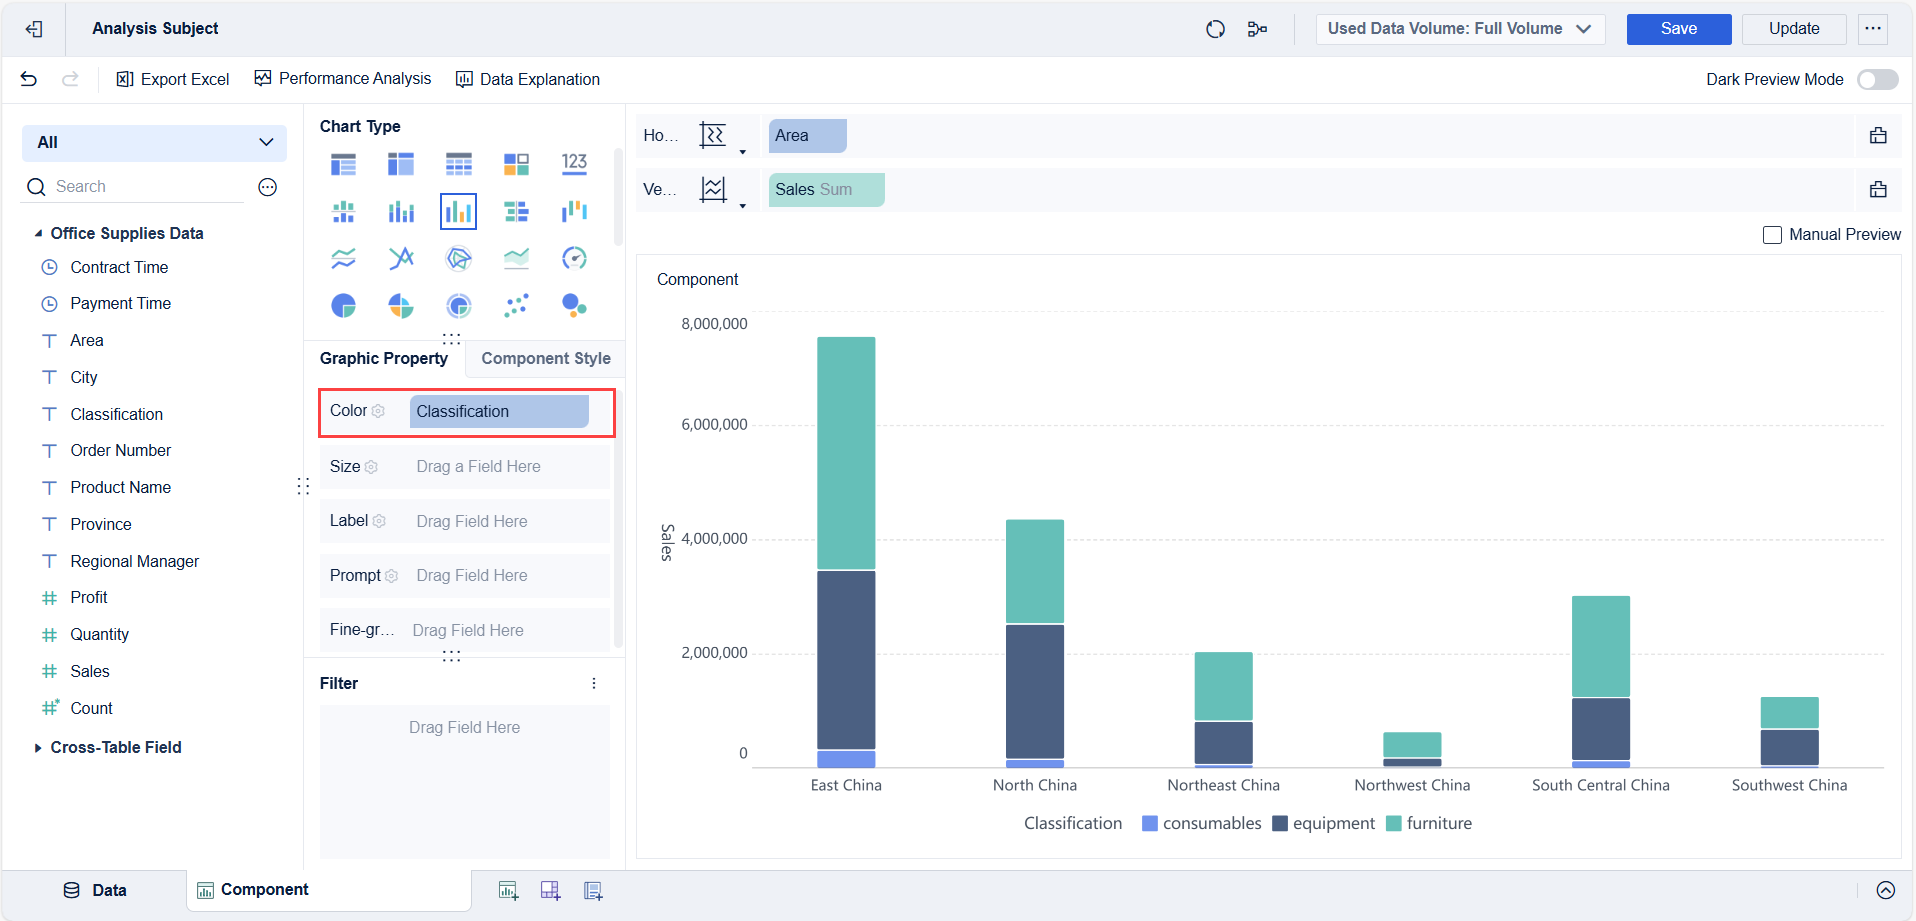Viewport: 1916px width, 921px height.
Task: Click the East China equipment bar segment
Action: tap(846, 660)
